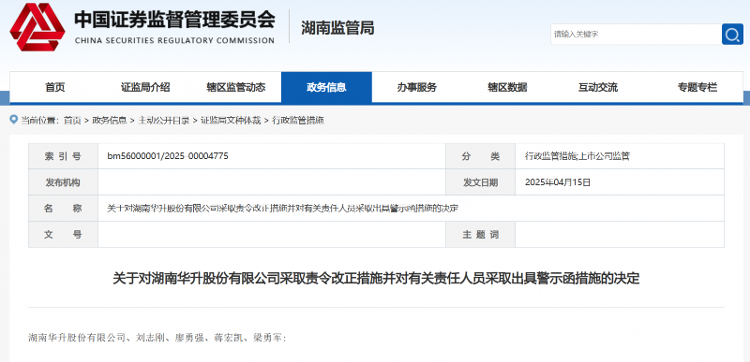Click the 名称 label cell
The height and width of the screenshot is (362, 750).
click(x=63, y=208)
